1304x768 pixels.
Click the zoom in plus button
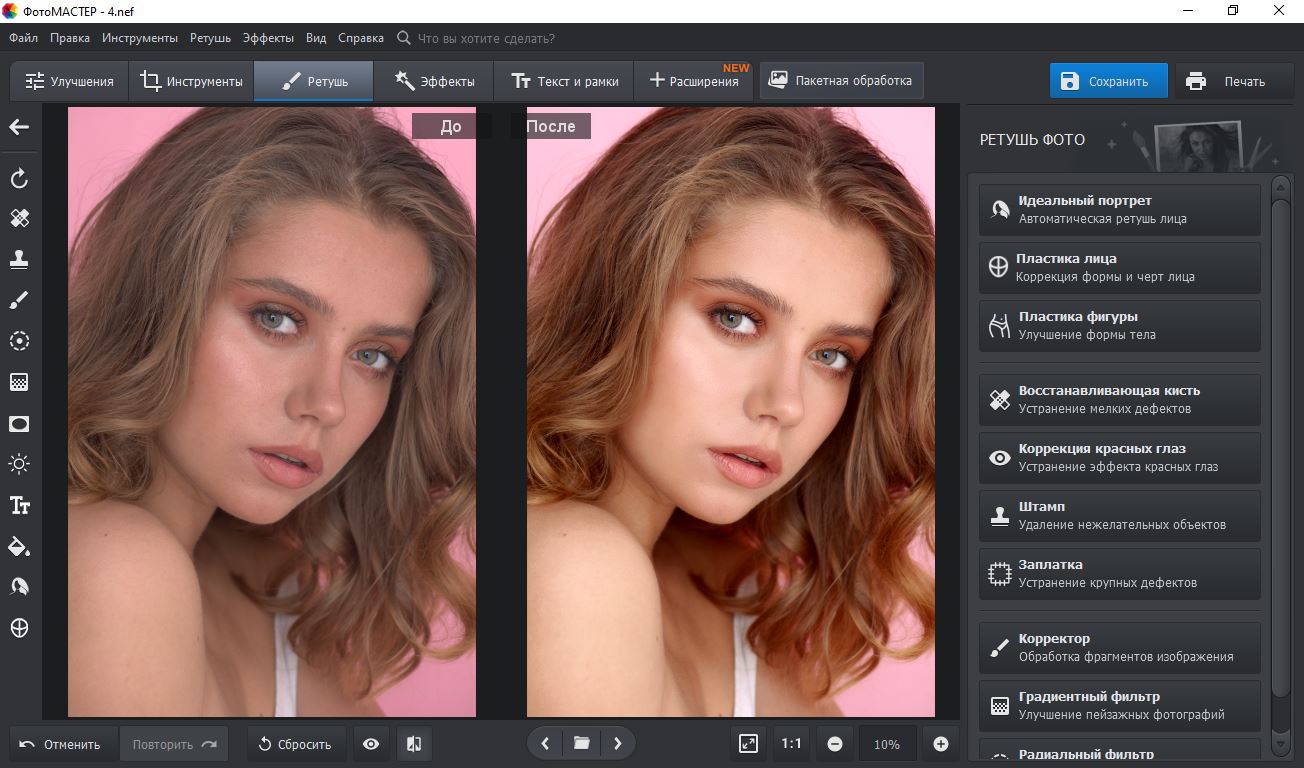pos(940,744)
